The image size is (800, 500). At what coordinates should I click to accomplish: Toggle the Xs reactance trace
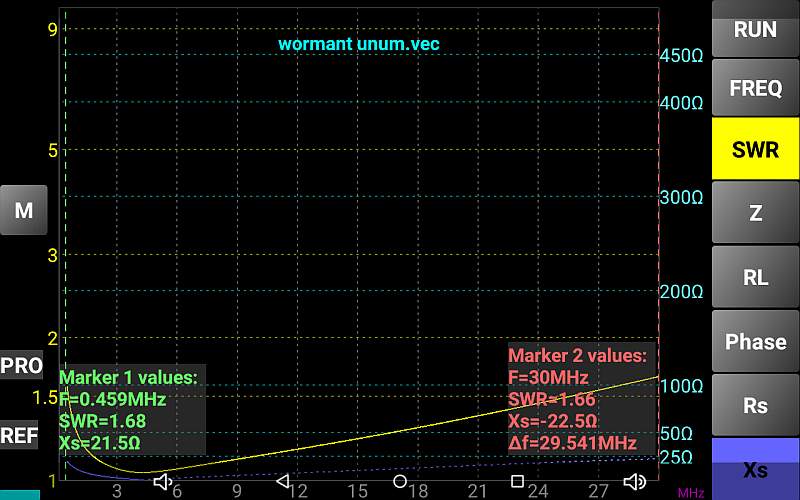pos(755,469)
